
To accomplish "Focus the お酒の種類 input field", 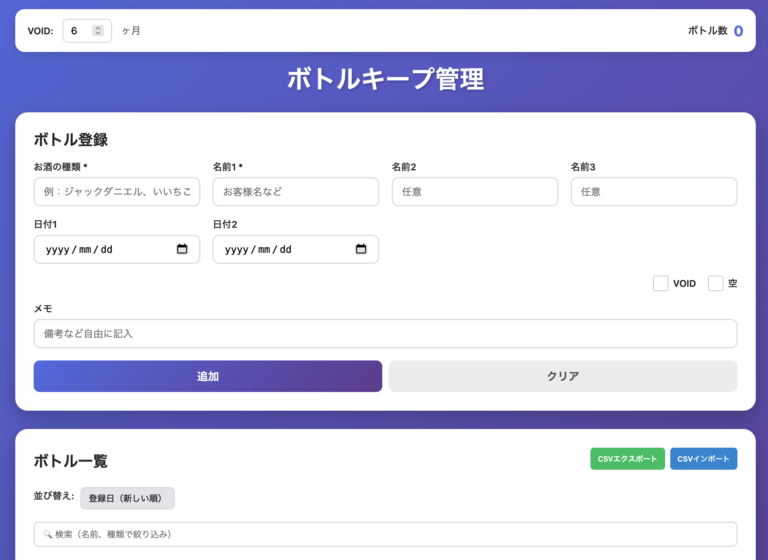I will pyautogui.click(x=117, y=192).
